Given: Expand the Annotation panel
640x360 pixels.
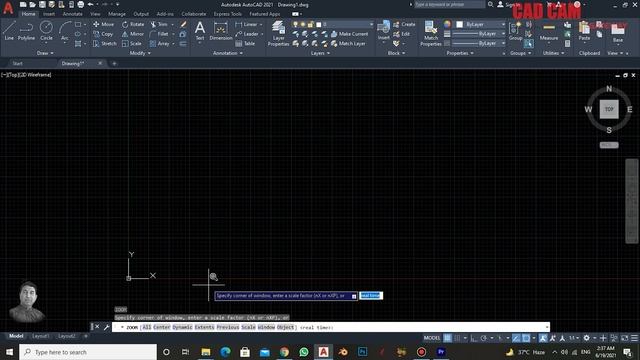Looking at the screenshot, I should (x=228, y=53).
